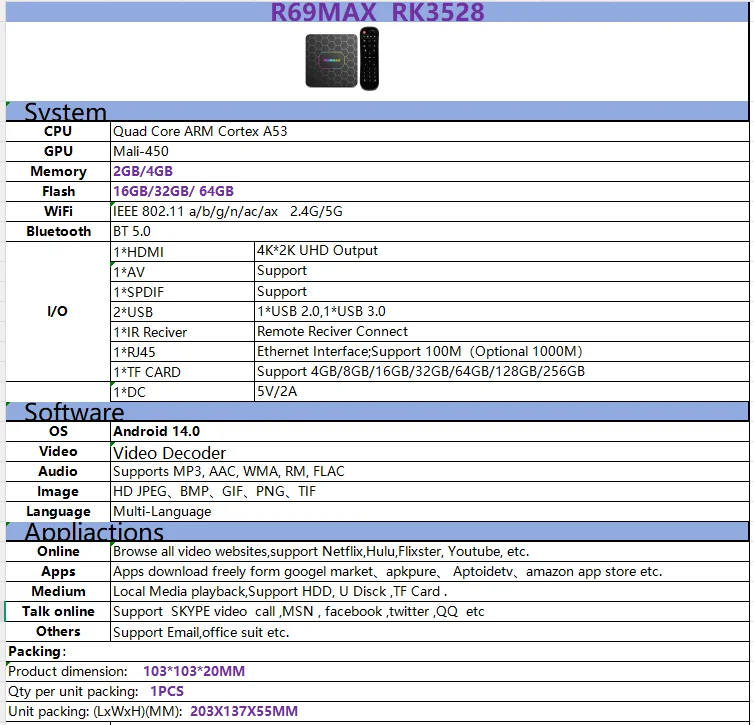
Task: Click the 'Language' label cell
Action: pyautogui.click(x=58, y=512)
